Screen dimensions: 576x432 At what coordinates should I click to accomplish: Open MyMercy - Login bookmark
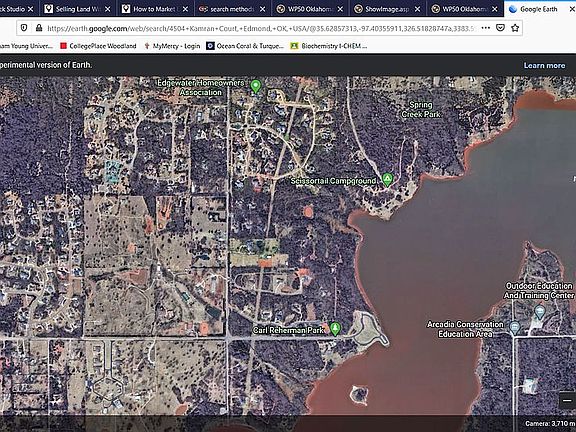(x=172, y=46)
